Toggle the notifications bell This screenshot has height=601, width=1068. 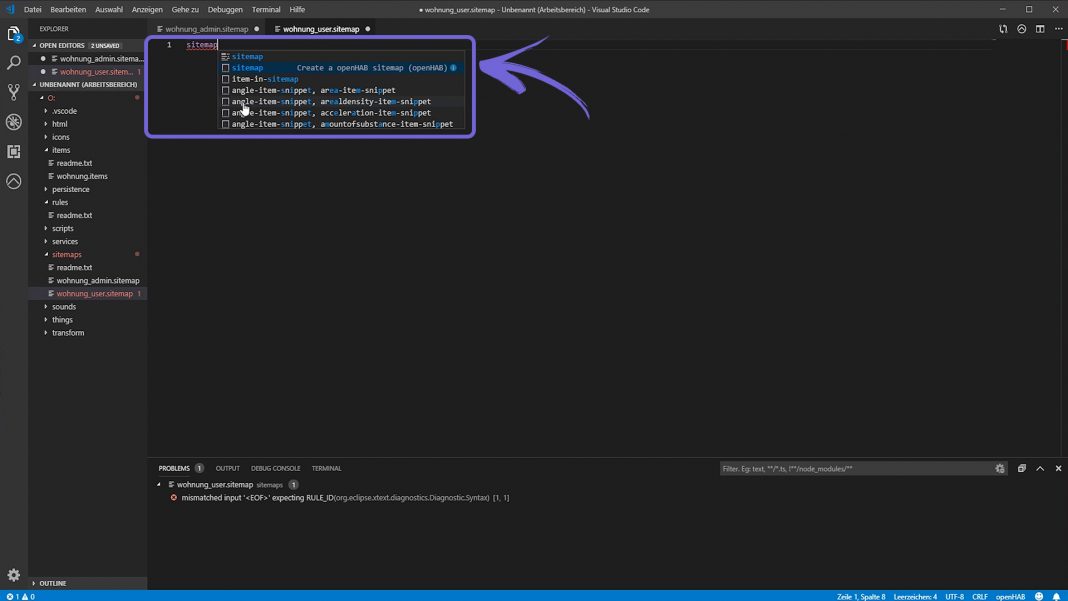1057,596
